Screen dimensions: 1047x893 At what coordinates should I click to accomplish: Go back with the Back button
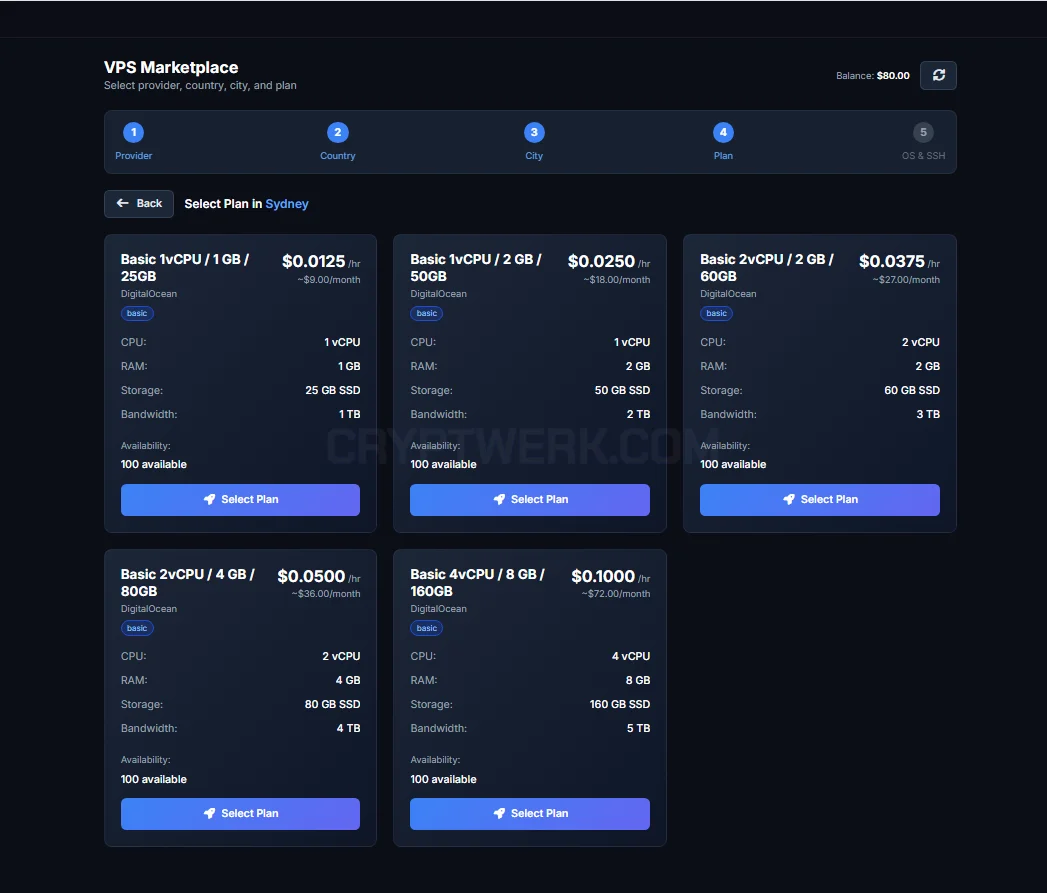pyautogui.click(x=139, y=204)
